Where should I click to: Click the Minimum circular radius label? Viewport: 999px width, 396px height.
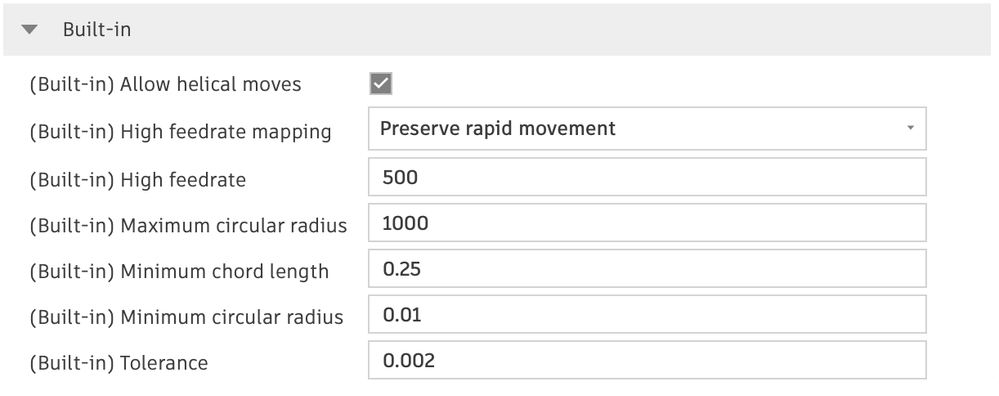[186, 317]
